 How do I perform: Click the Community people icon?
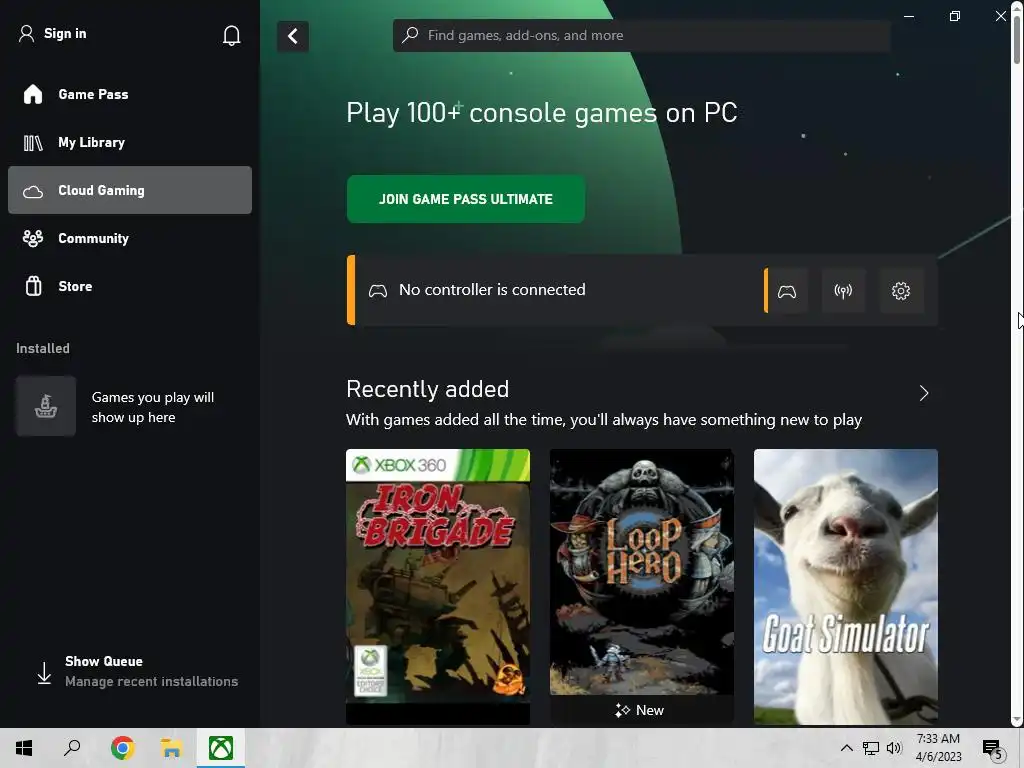(33, 238)
